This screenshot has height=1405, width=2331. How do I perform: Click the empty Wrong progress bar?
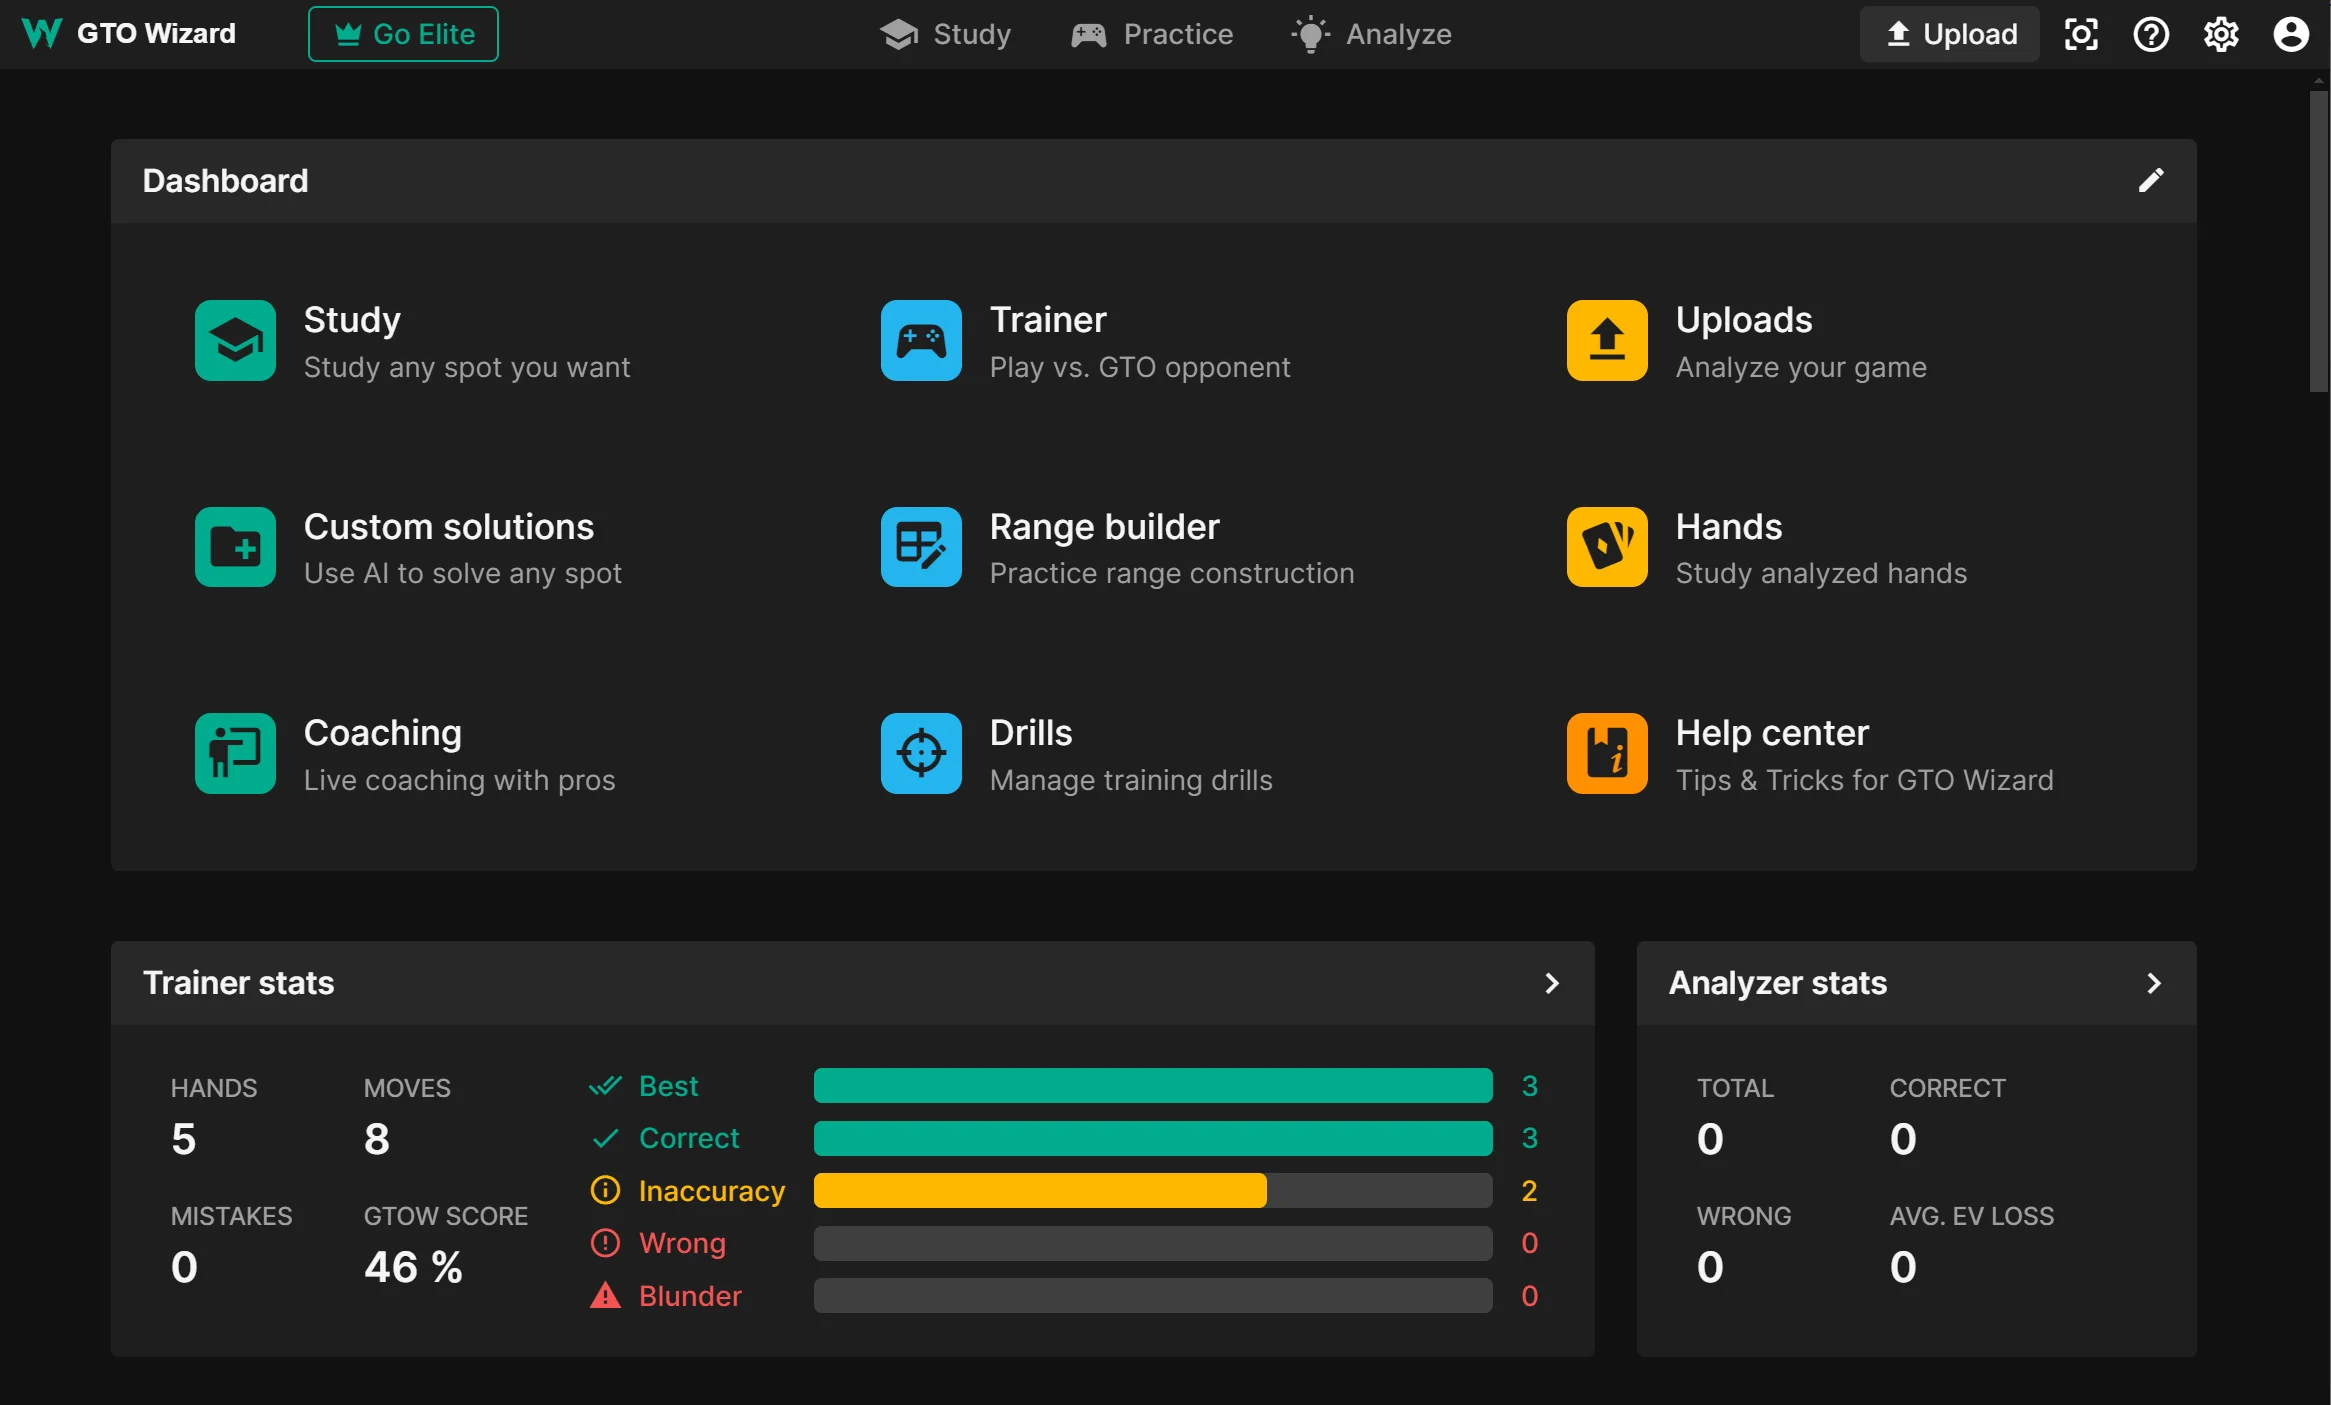point(1153,1243)
